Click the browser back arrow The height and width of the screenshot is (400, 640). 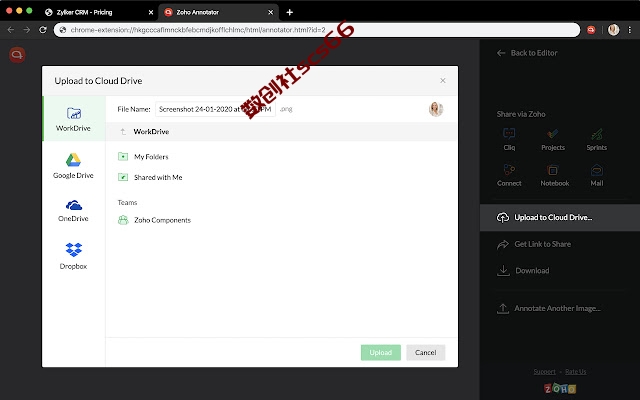click(11, 30)
